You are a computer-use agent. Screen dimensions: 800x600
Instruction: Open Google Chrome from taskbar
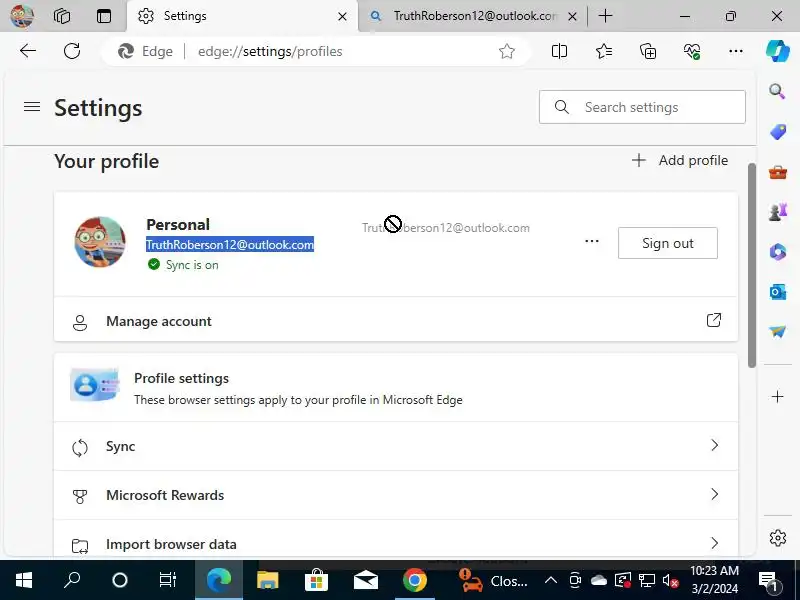click(414, 580)
